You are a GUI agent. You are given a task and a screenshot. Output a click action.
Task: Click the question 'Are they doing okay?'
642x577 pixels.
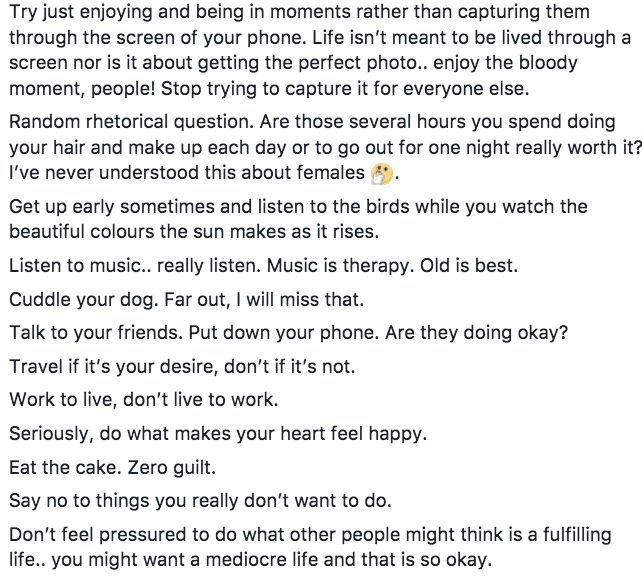(477, 333)
